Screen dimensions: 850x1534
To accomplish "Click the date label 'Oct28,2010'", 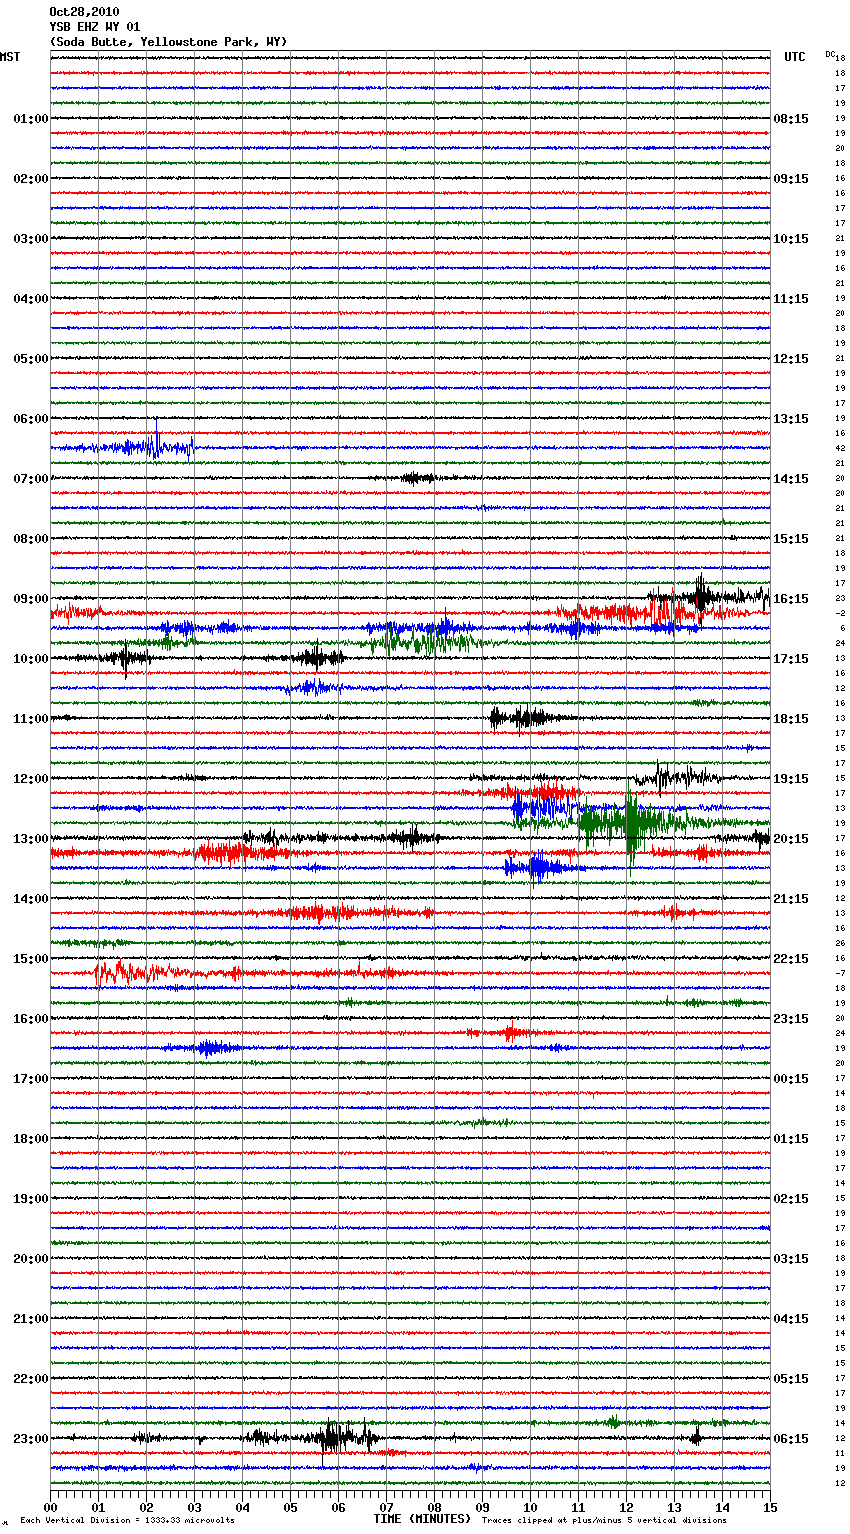I will [x=84, y=12].
